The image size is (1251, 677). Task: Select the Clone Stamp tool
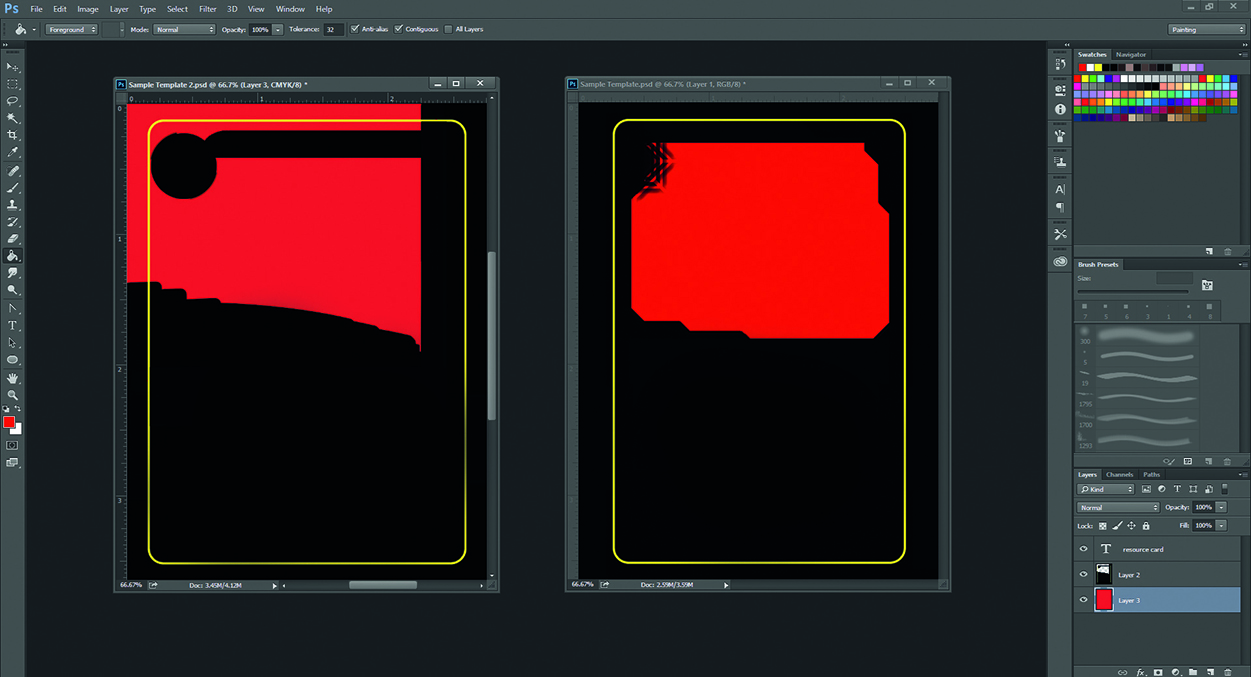[x=13, y=205]
